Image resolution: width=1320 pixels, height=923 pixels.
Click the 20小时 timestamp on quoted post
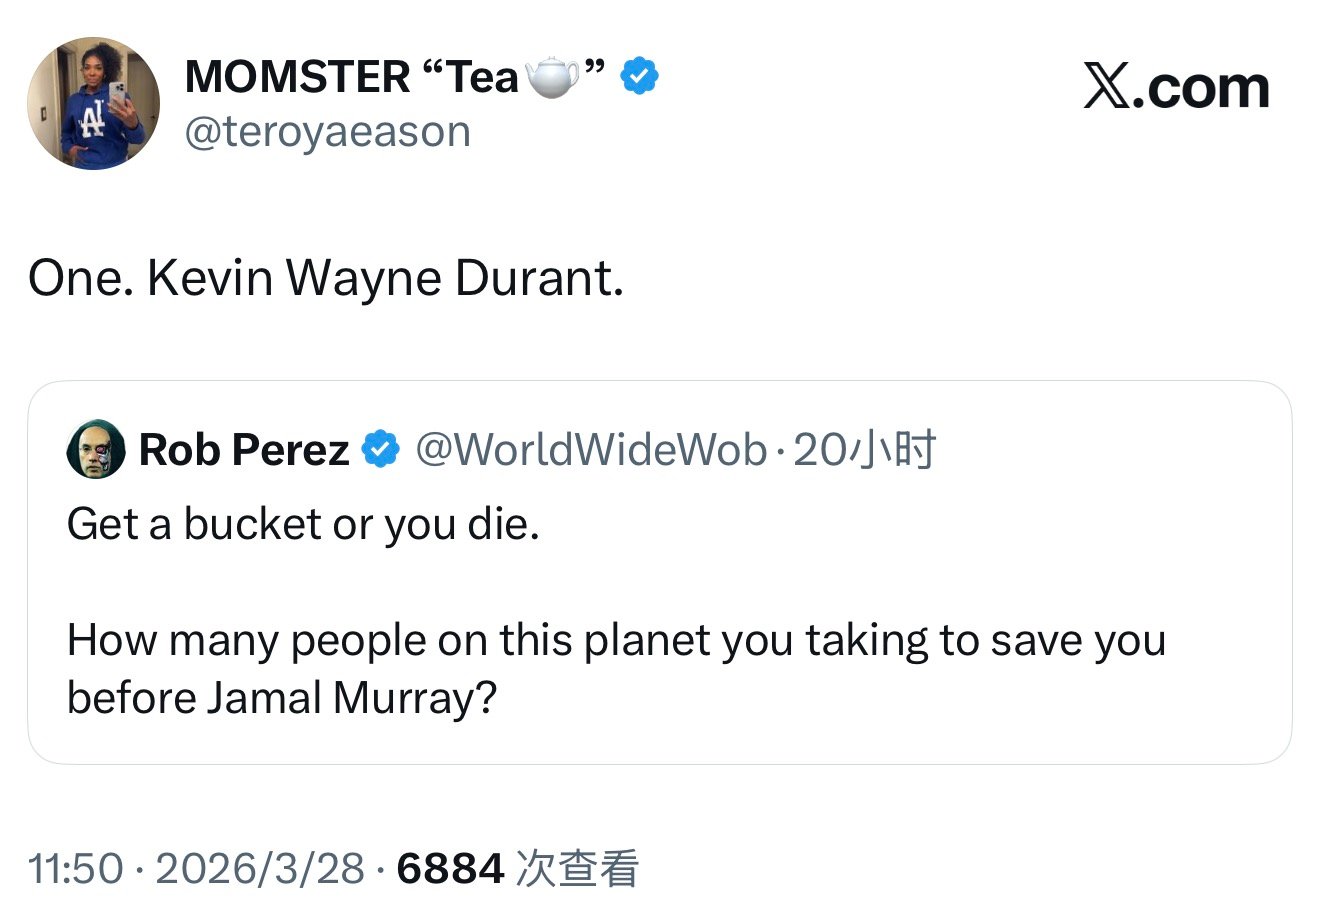pyautogui.click(x=864, y=450)
